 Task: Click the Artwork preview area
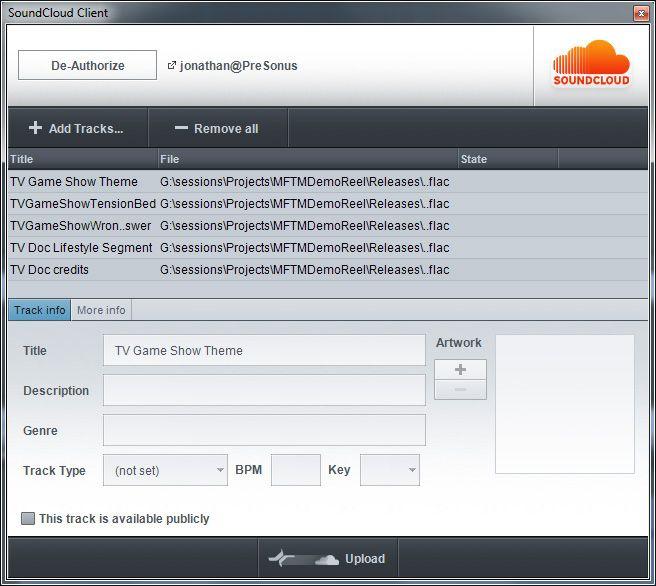[565, 404]
